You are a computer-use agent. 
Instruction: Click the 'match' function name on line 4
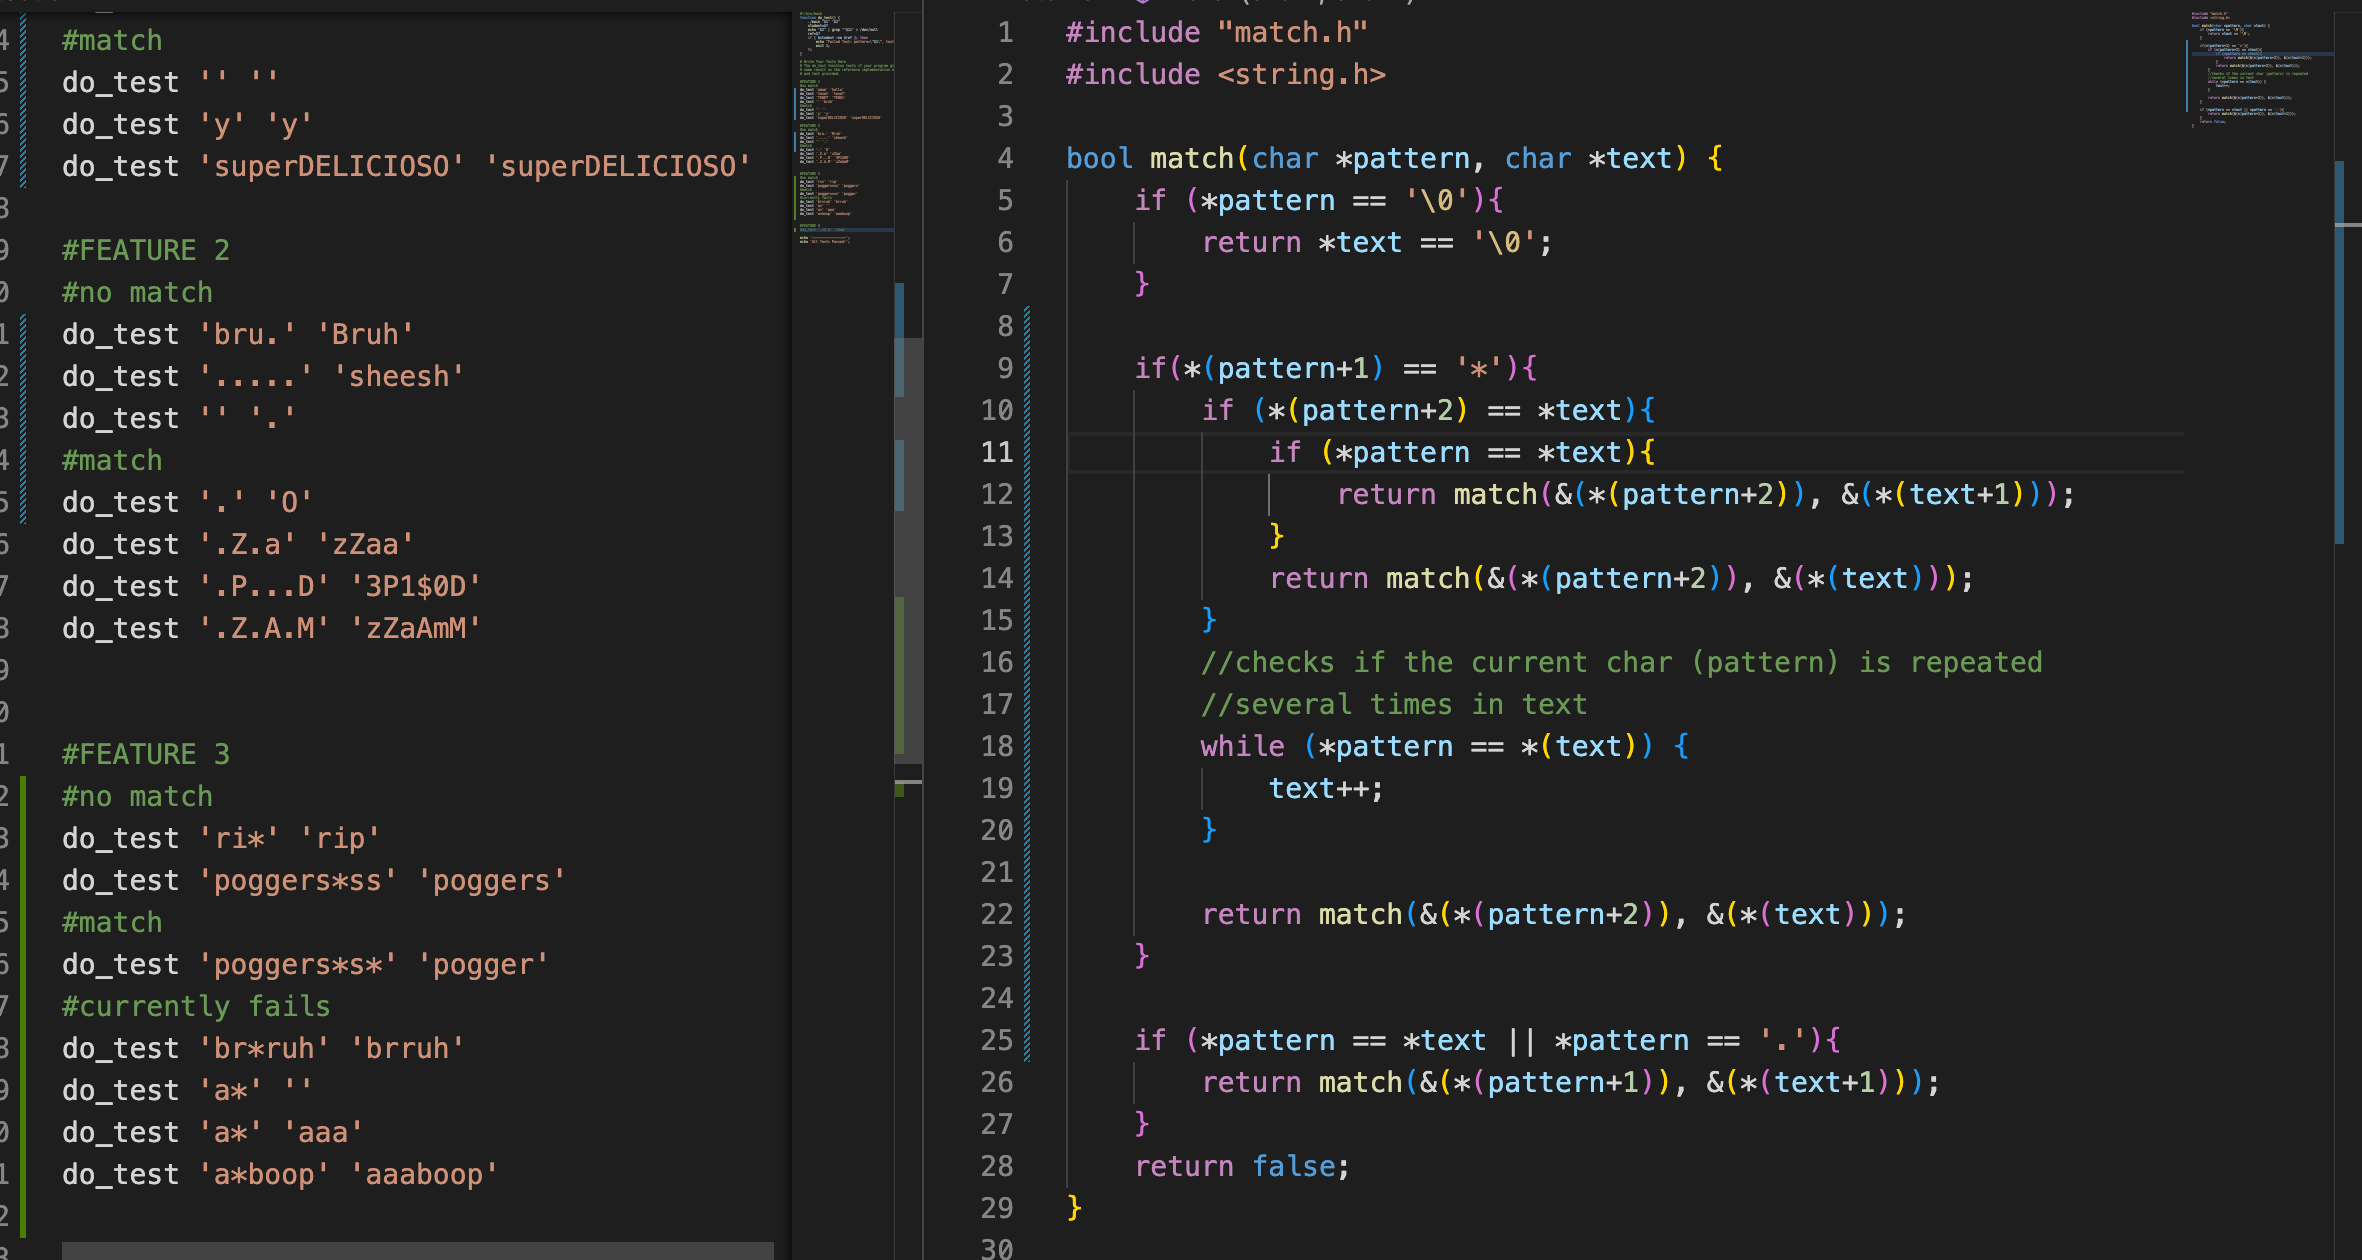point(1191,158)
